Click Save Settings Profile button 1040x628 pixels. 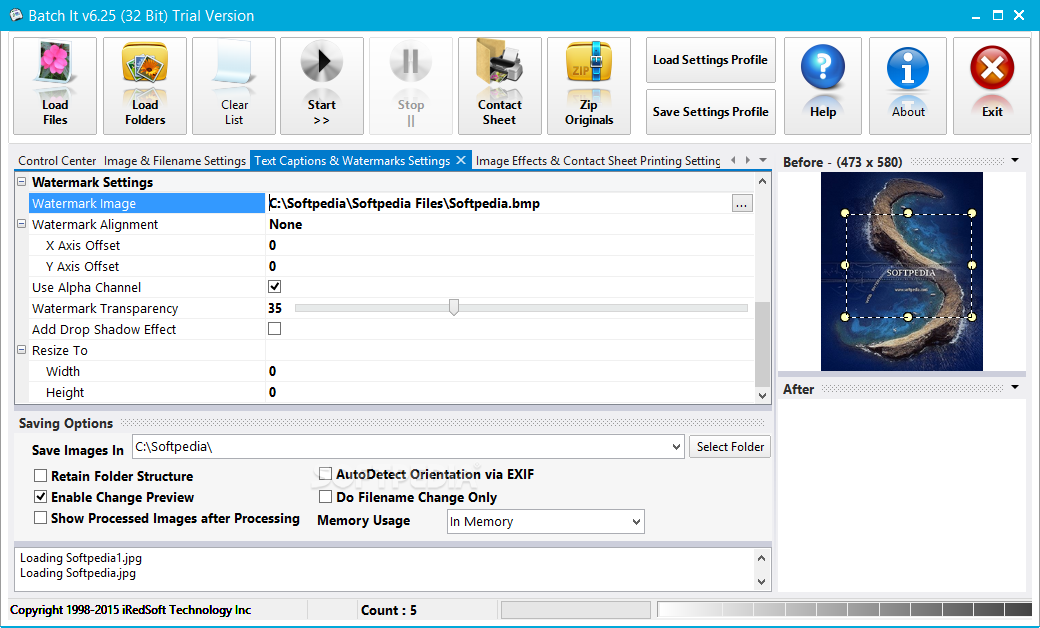(710, 112)
